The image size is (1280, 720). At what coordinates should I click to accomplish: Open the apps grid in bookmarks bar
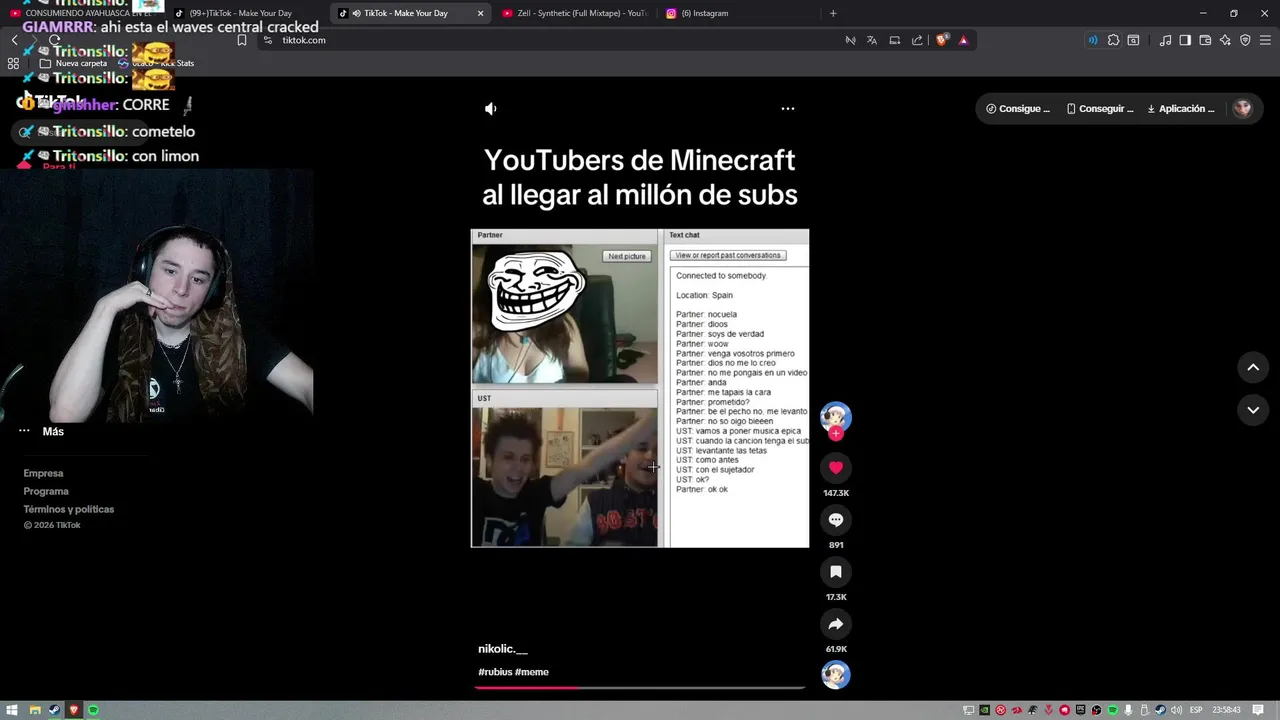click(13, 63)
